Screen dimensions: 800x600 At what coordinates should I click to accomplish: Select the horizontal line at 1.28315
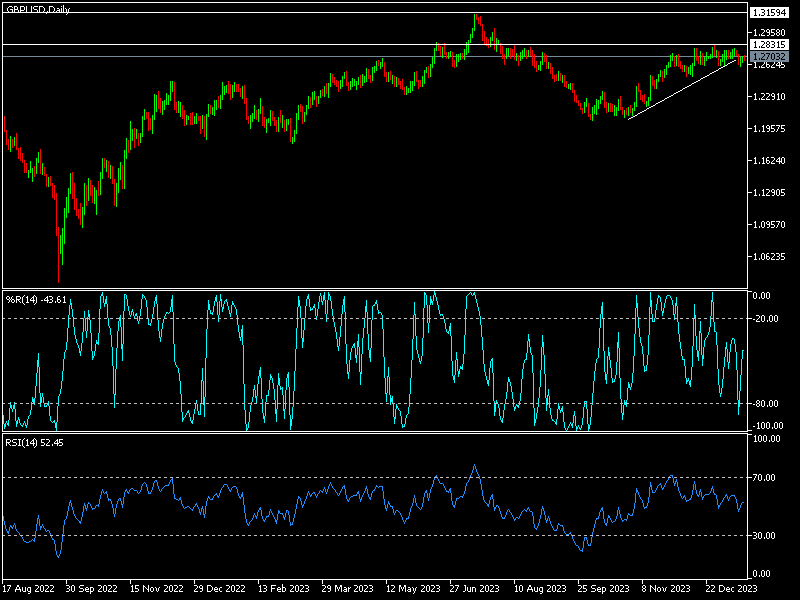[375, 45]
